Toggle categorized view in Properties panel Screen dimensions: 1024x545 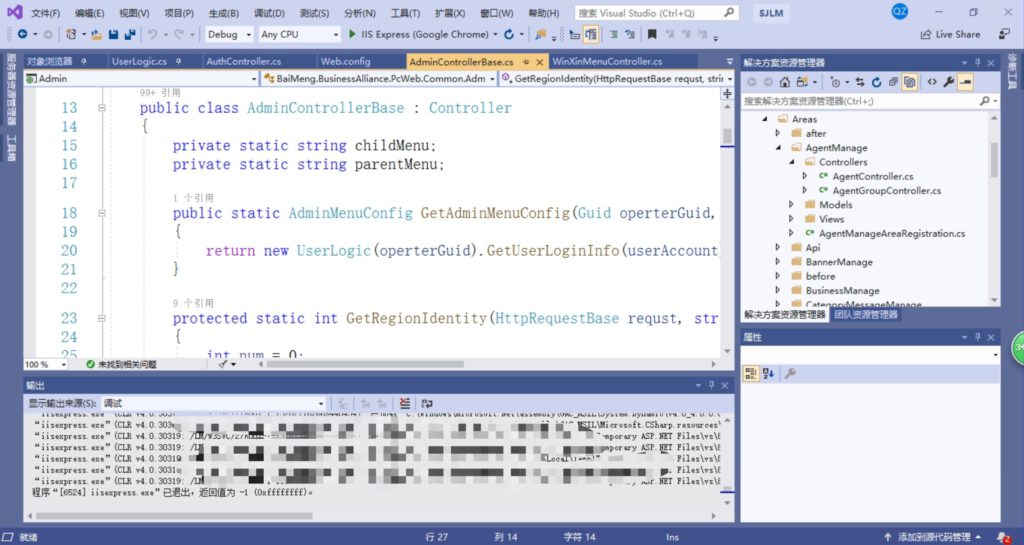(x=751, y=373)
